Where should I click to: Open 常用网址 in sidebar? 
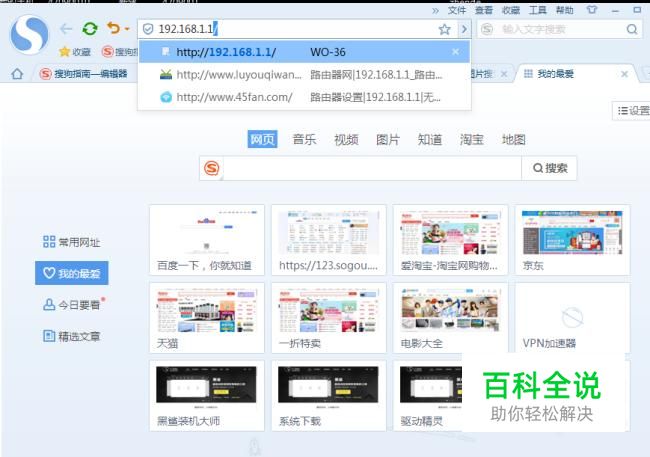coord(72,242)
